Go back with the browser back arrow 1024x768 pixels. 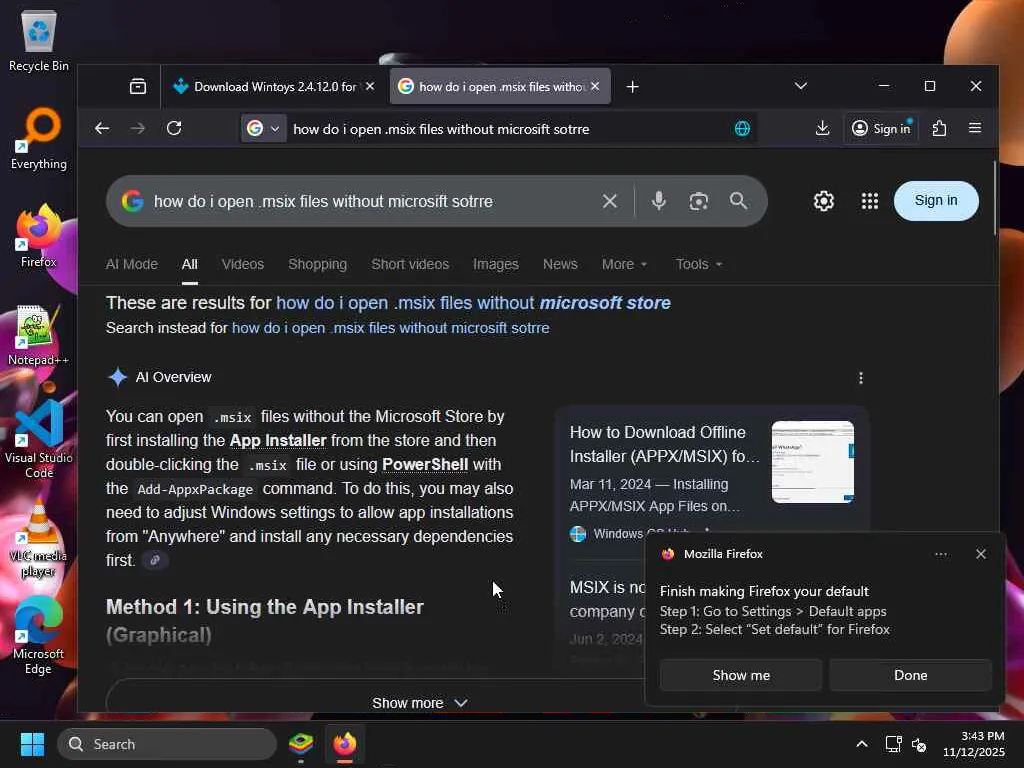pos(102,128)
